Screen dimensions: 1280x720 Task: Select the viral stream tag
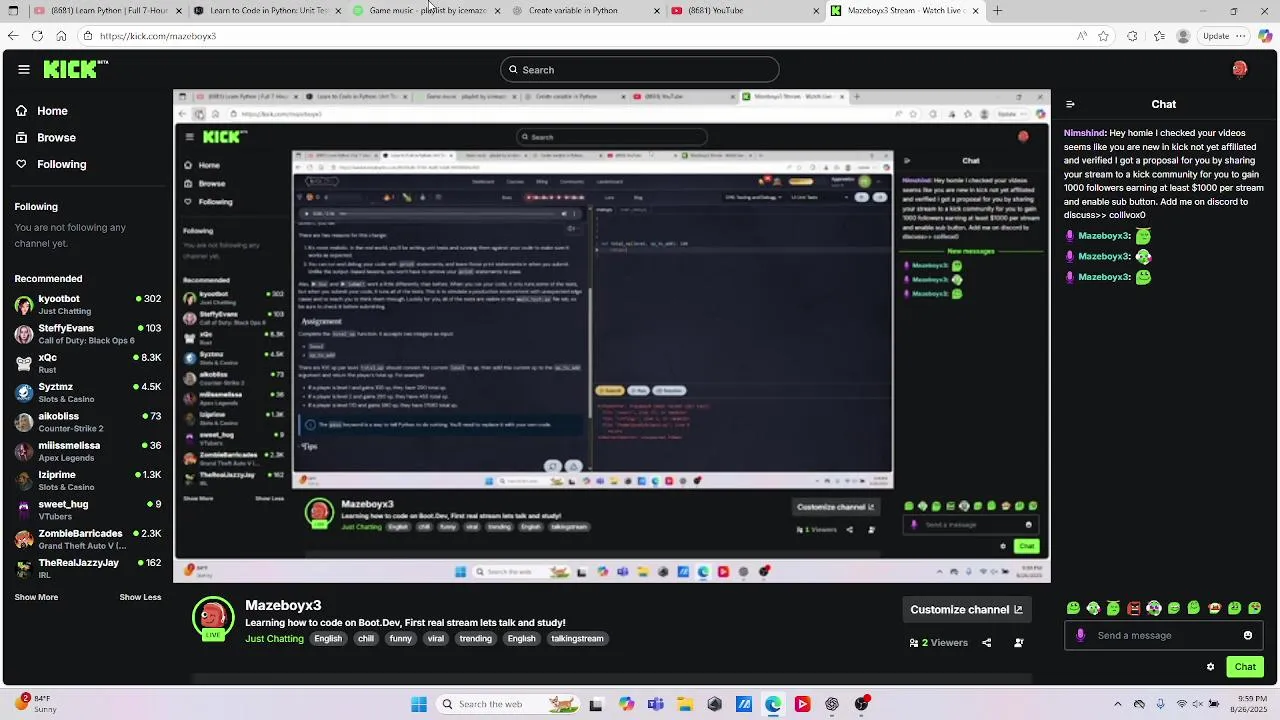point(436,638)
